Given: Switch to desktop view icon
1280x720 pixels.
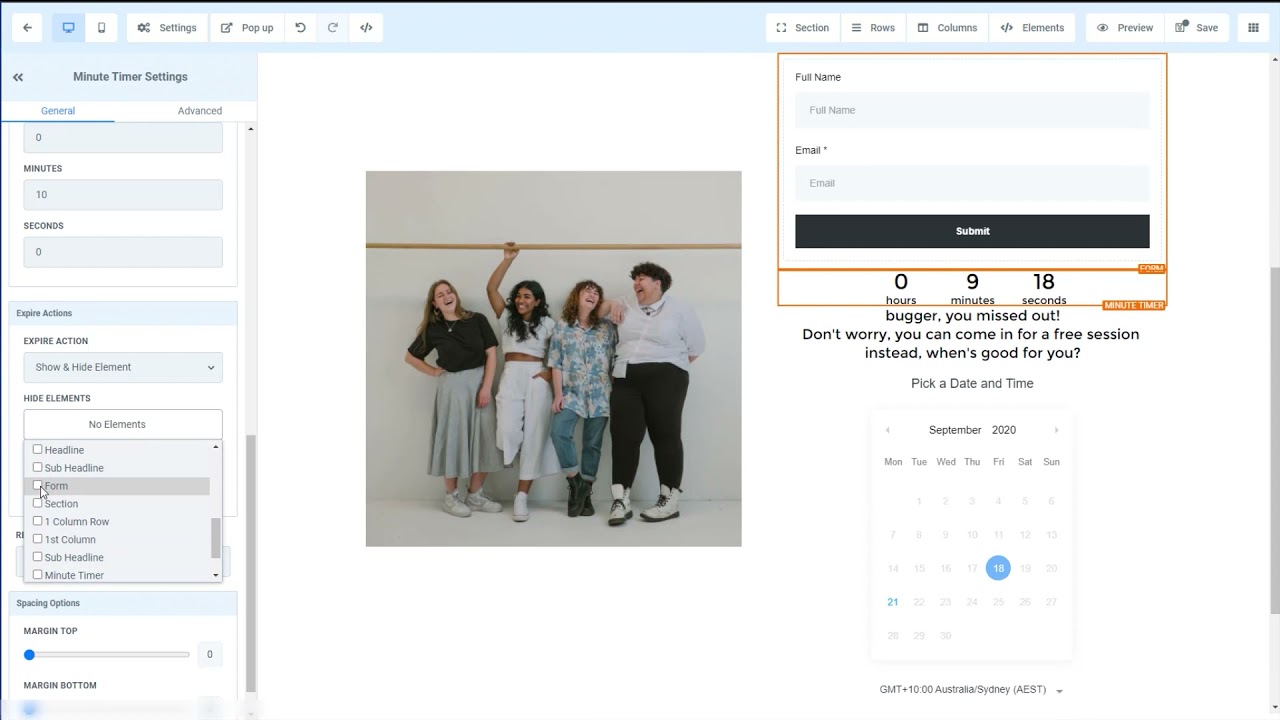Looking at the screenshot, I should pos(68,28).
